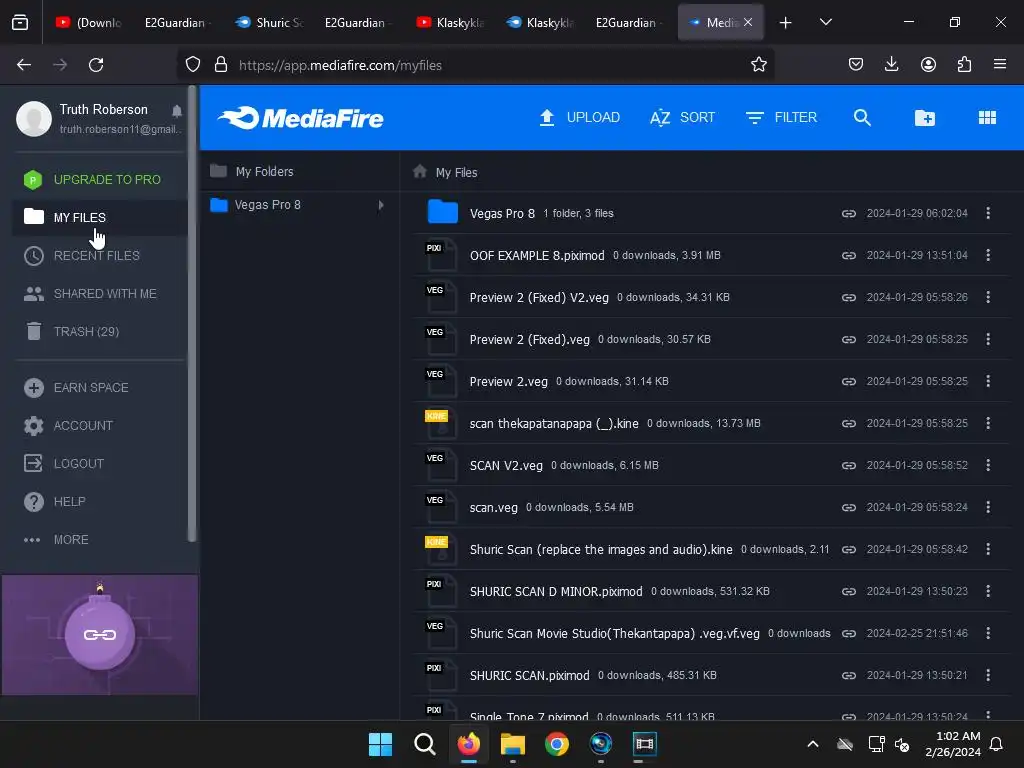Click the KINE file icon of scan thekapatanapapa
The height and width of the screenshot is (768, 1024).
click(x=440, y=423)
